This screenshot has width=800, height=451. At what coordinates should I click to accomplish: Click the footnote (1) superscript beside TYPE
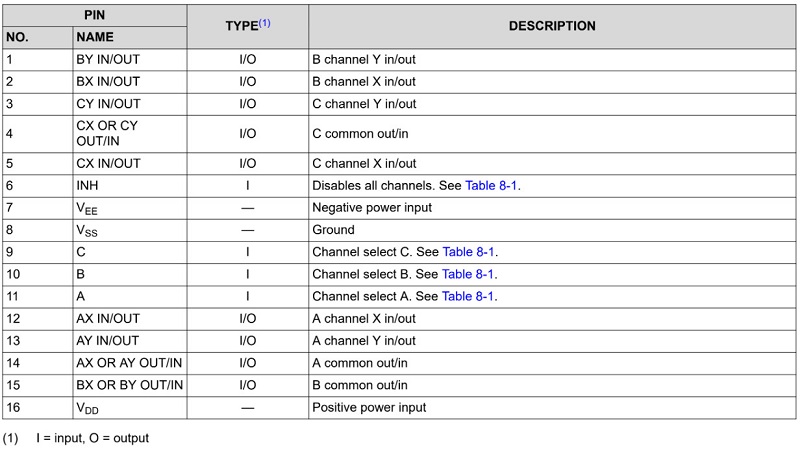coord(264,22)
